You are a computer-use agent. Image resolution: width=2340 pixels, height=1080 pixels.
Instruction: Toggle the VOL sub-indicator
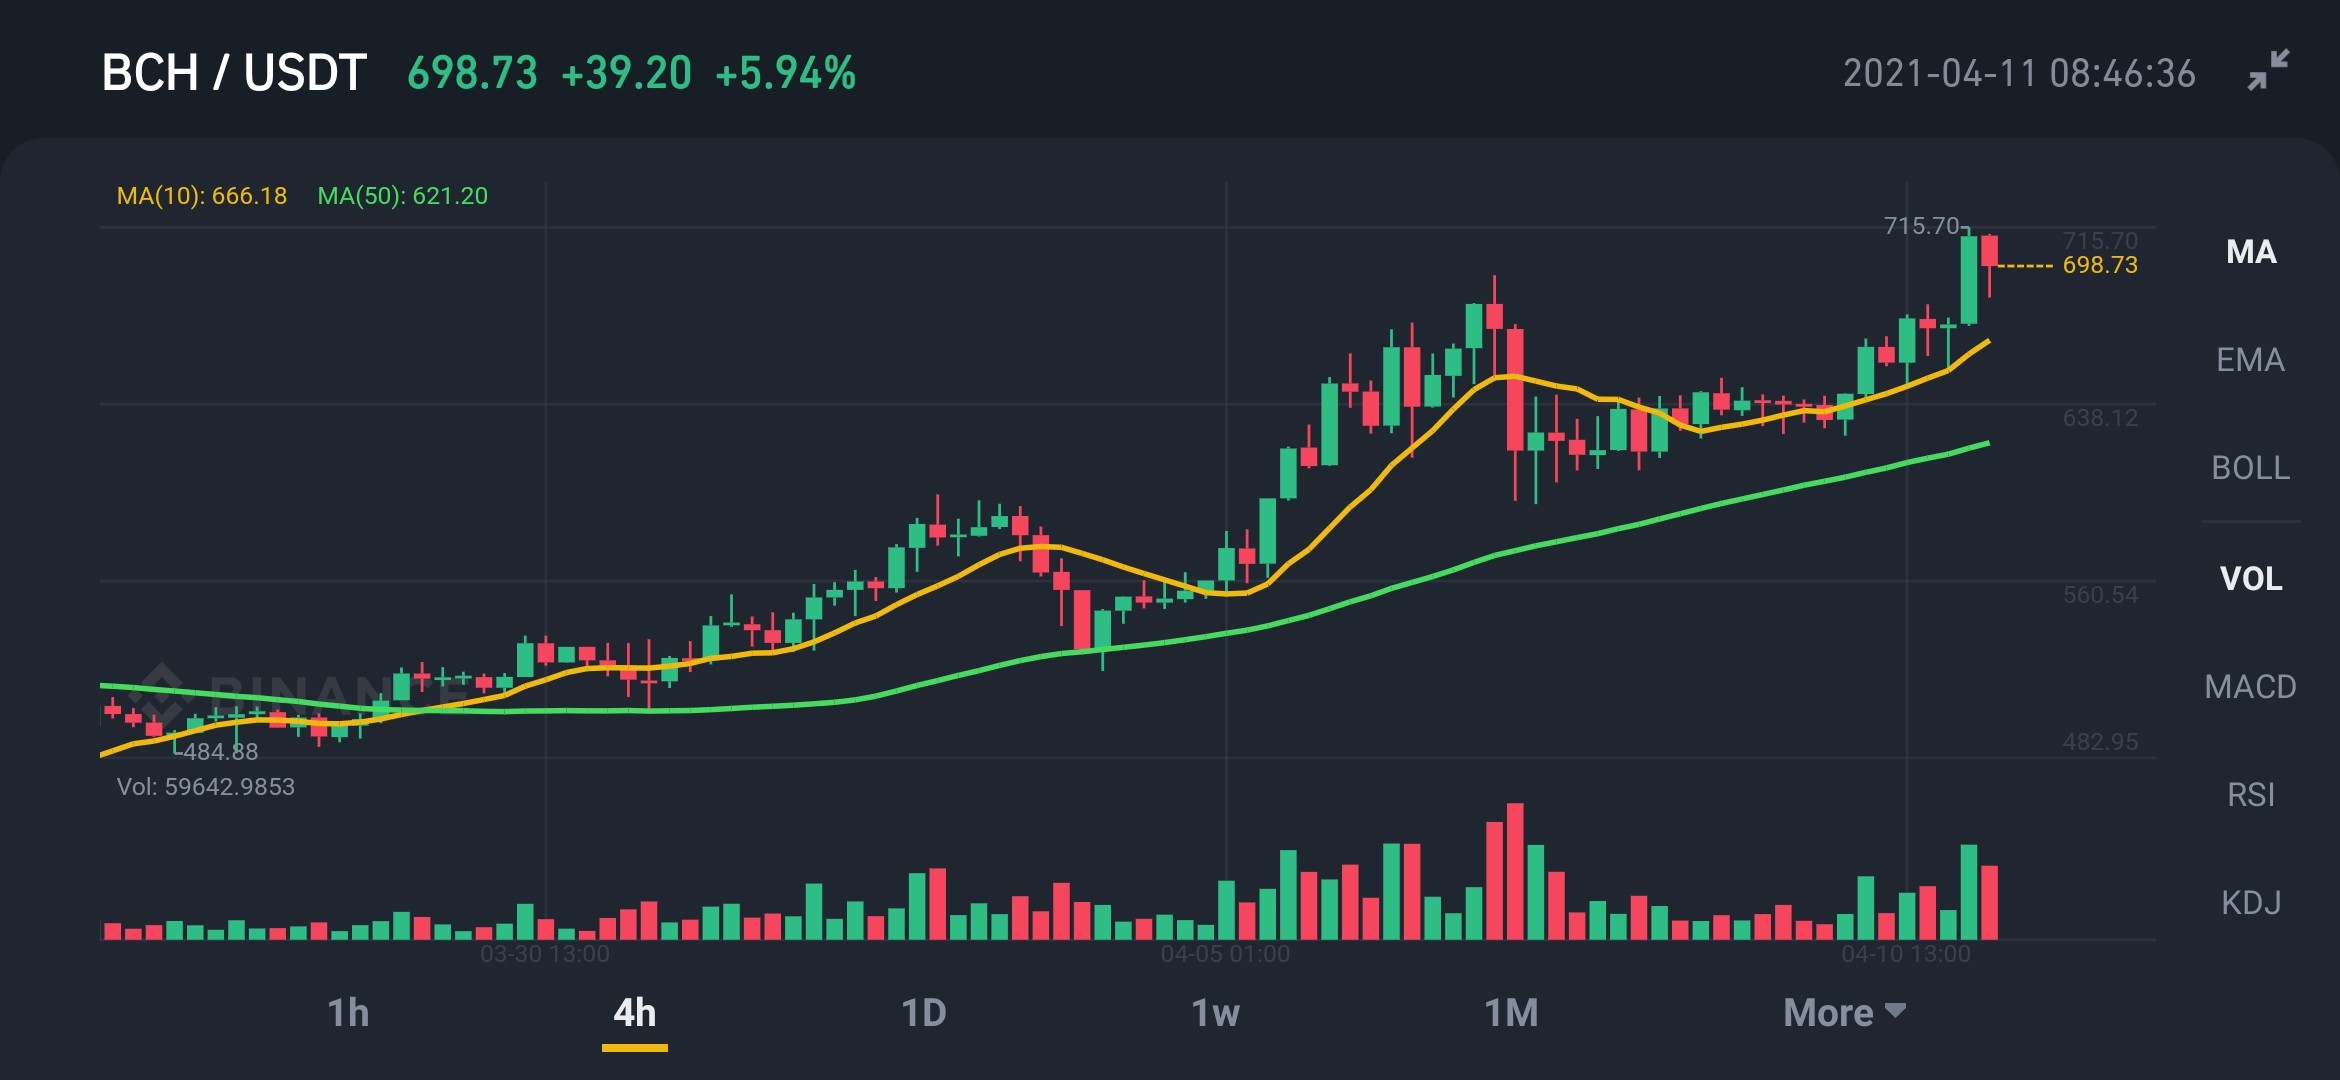coord(2251,578)
